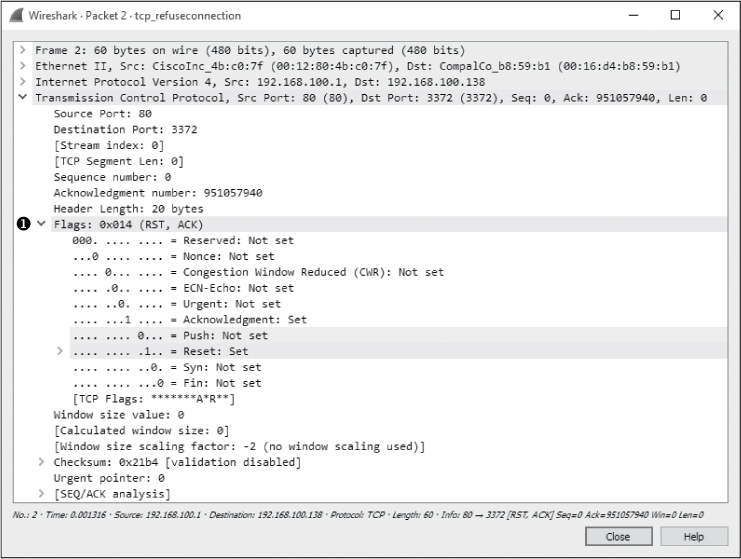Image resolution: width=741 pixels, height=559 pixels.
Task: Select the TCP Segment Len: 0 line
Action: 119,161
